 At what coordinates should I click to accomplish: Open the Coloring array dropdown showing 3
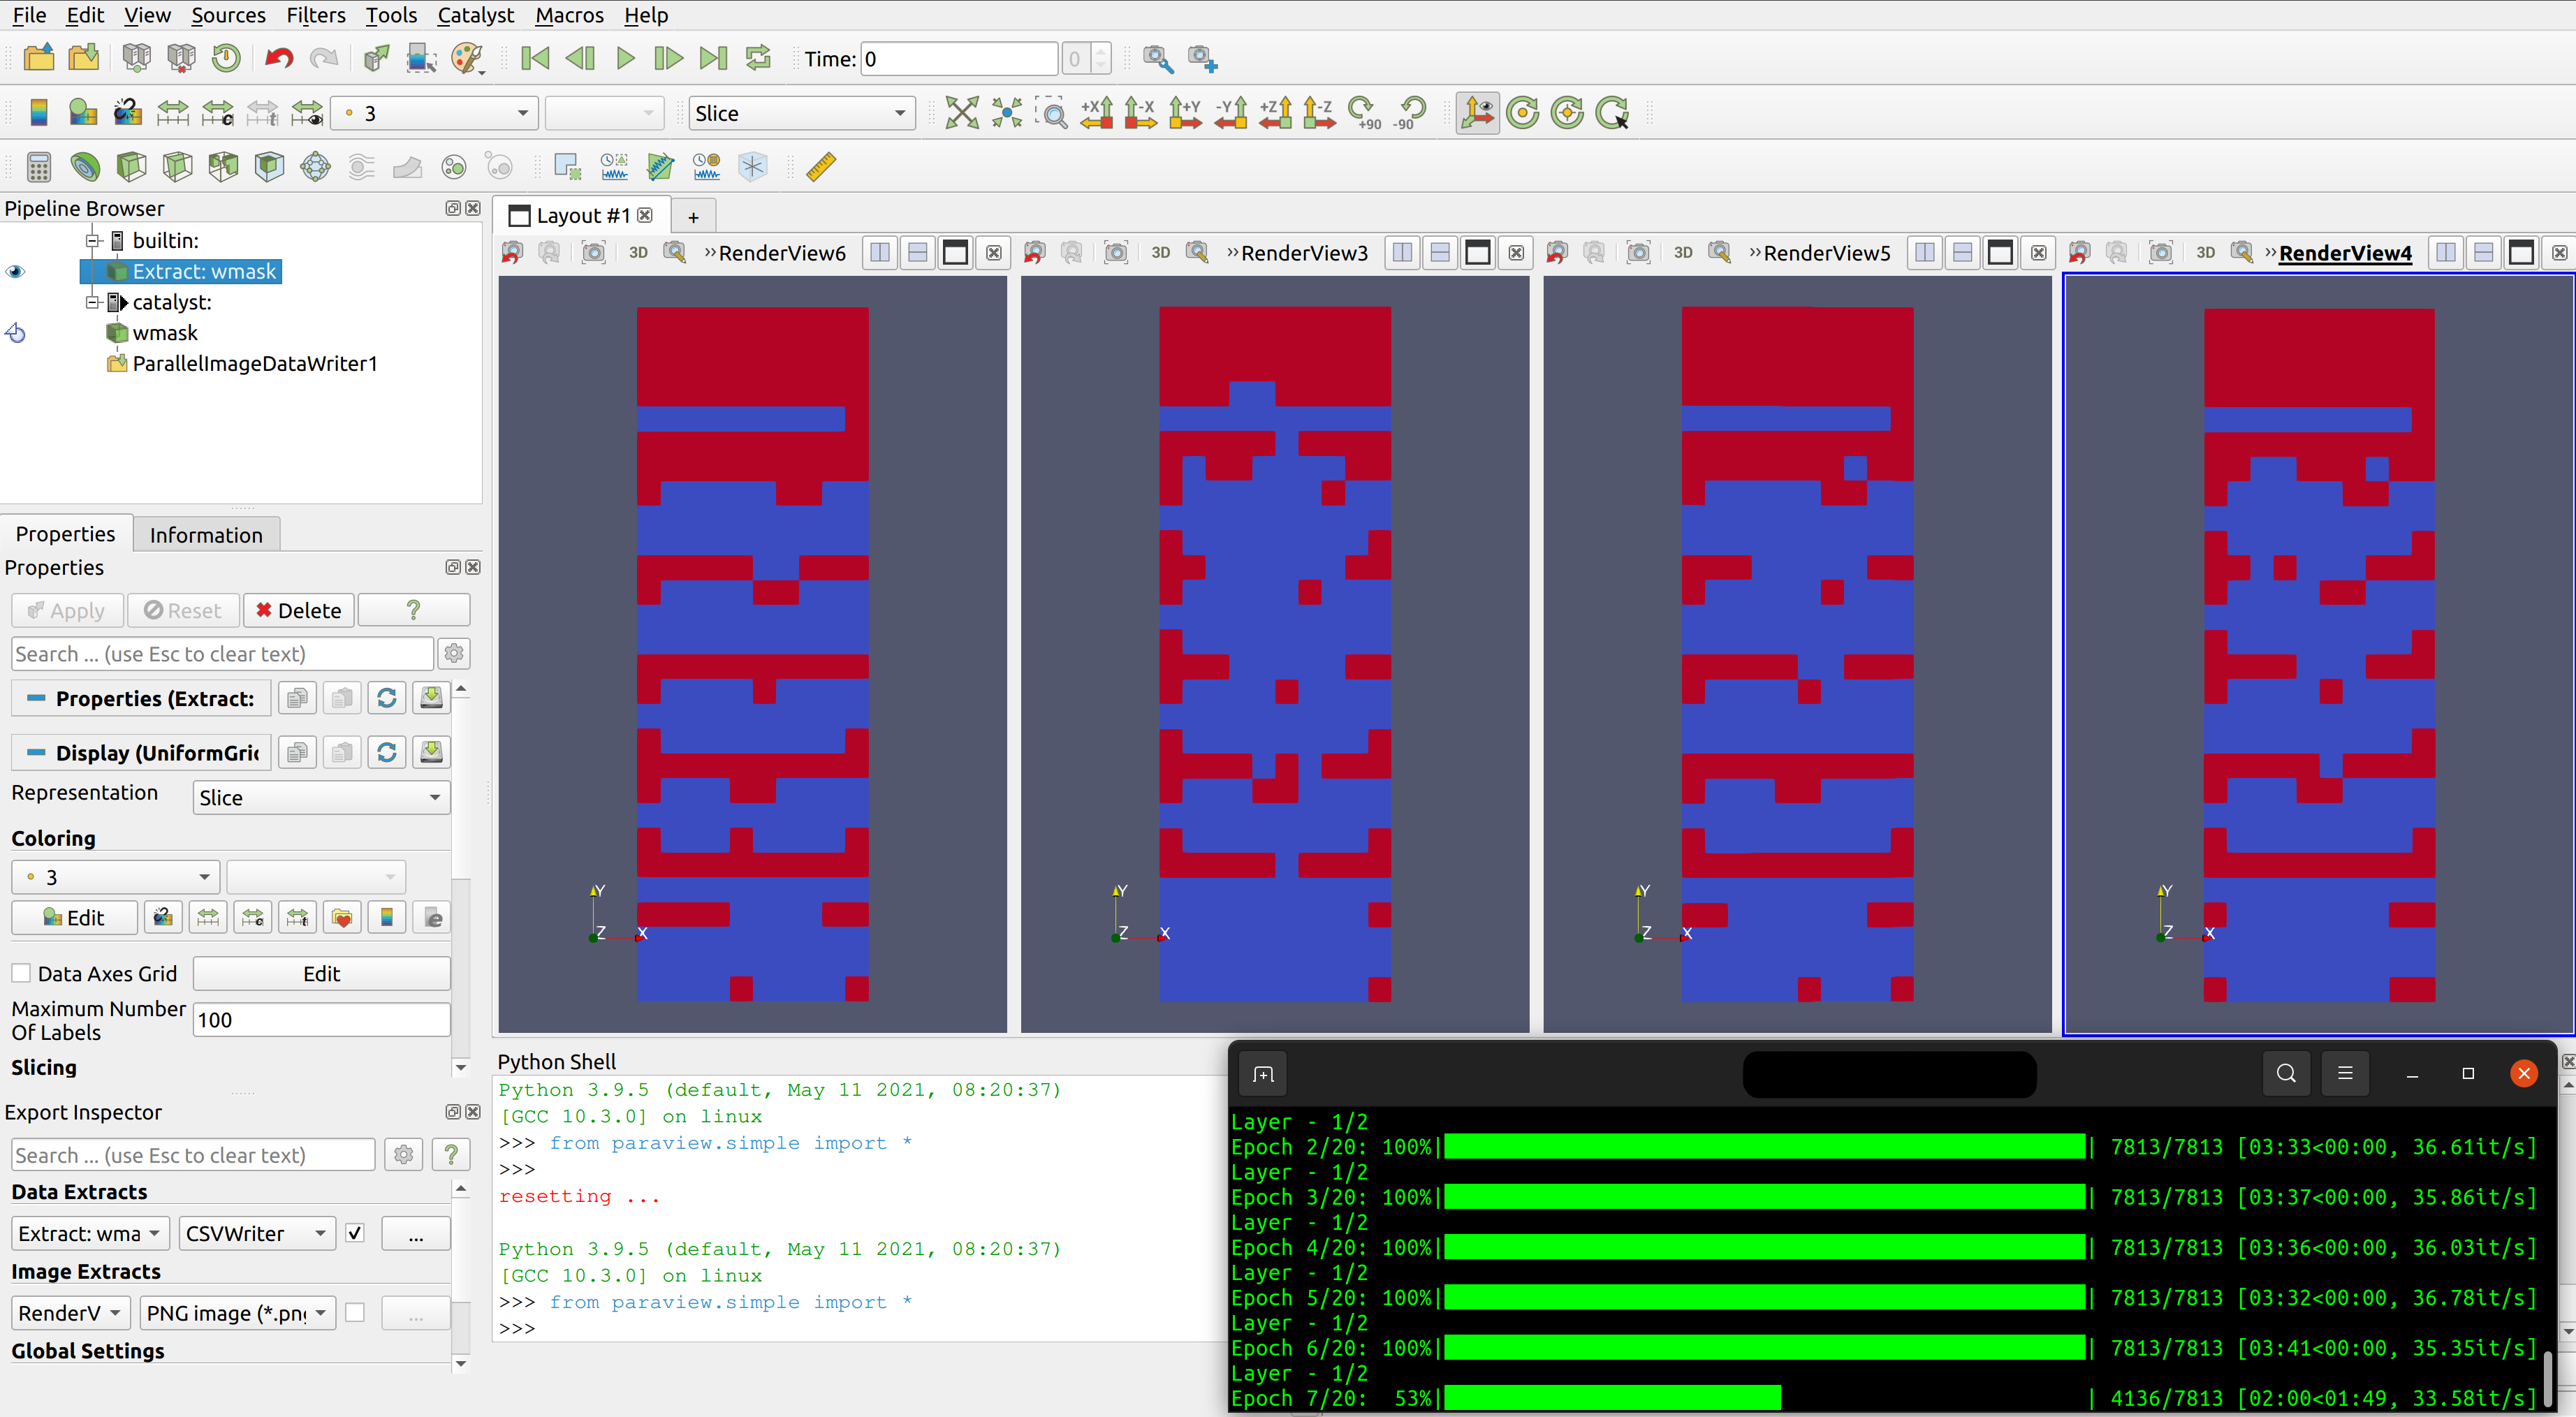(116, 877)
